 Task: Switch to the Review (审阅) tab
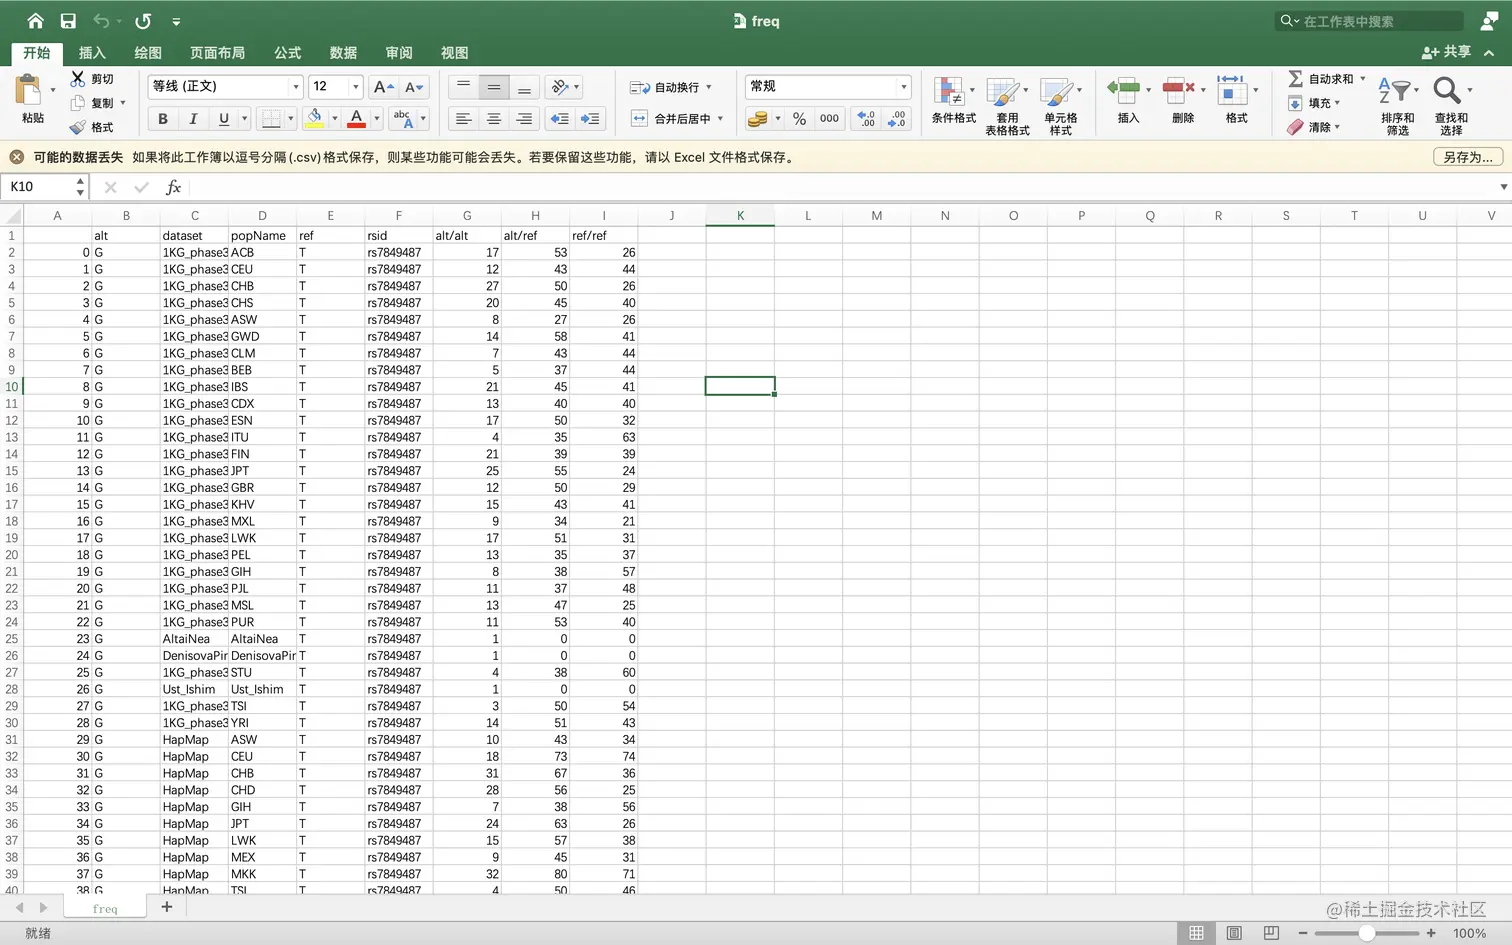coord(399,53)
